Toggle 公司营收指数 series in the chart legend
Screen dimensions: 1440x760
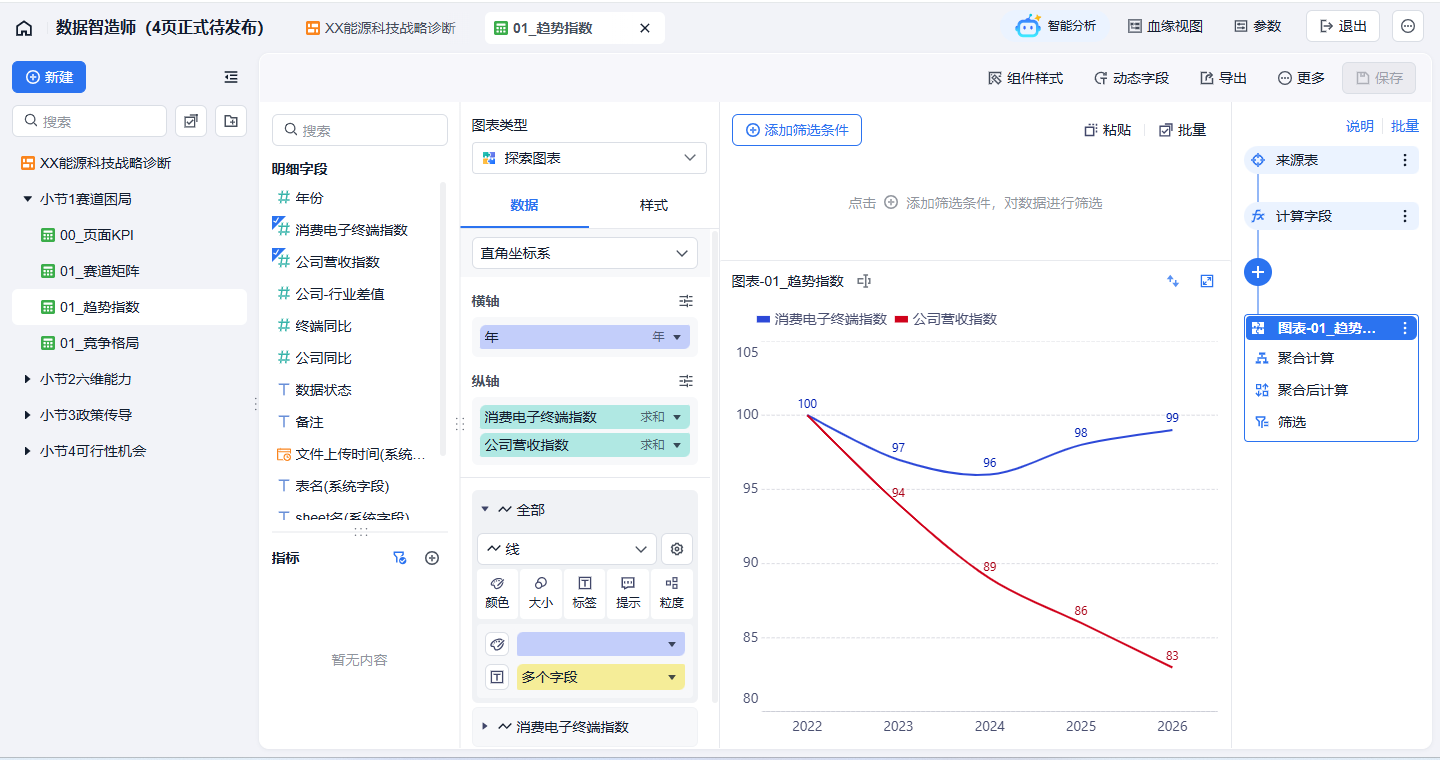945,319
